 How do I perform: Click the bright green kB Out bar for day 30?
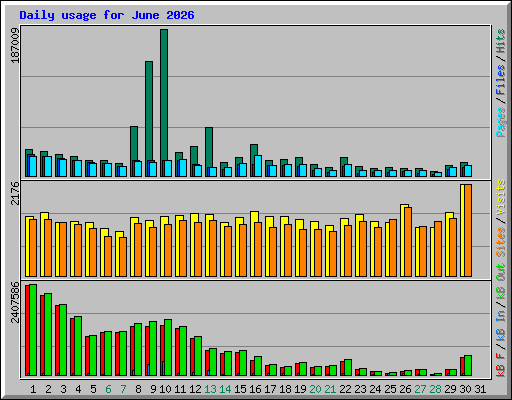(468, 366)
